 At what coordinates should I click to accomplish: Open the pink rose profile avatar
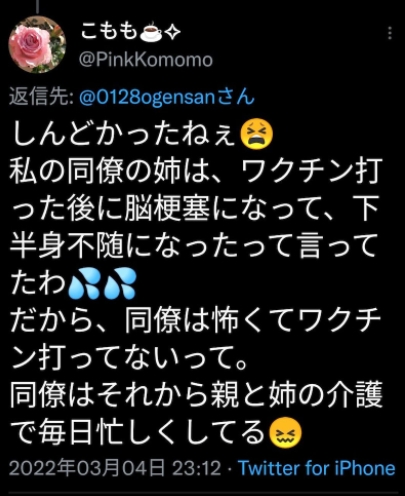[x=37, y=44]
